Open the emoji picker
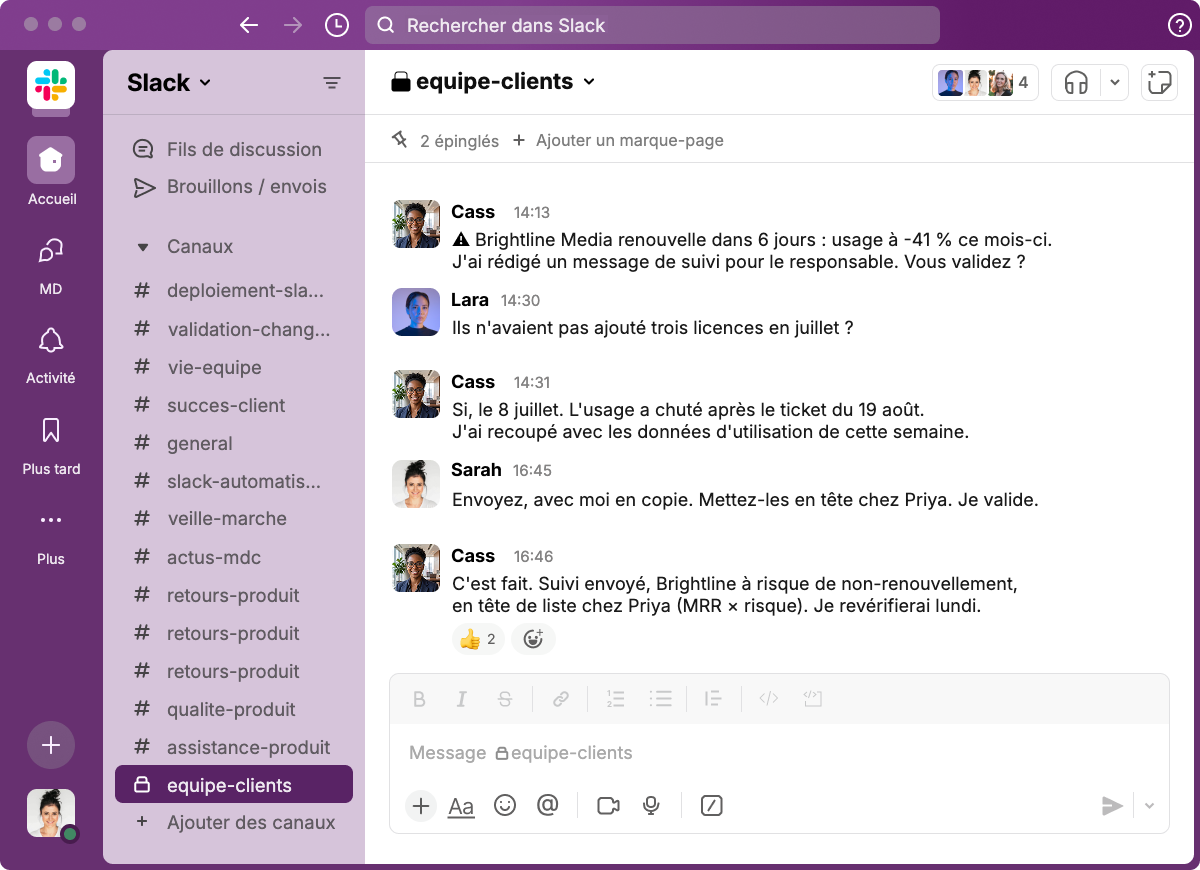 tap(505, 805)
